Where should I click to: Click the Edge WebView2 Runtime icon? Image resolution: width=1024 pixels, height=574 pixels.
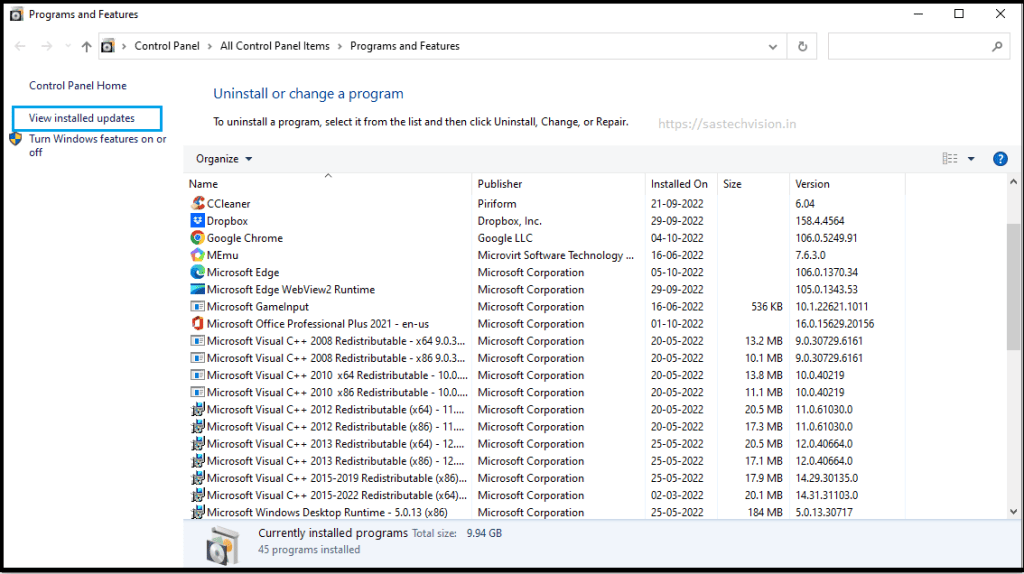pos(197,289)
